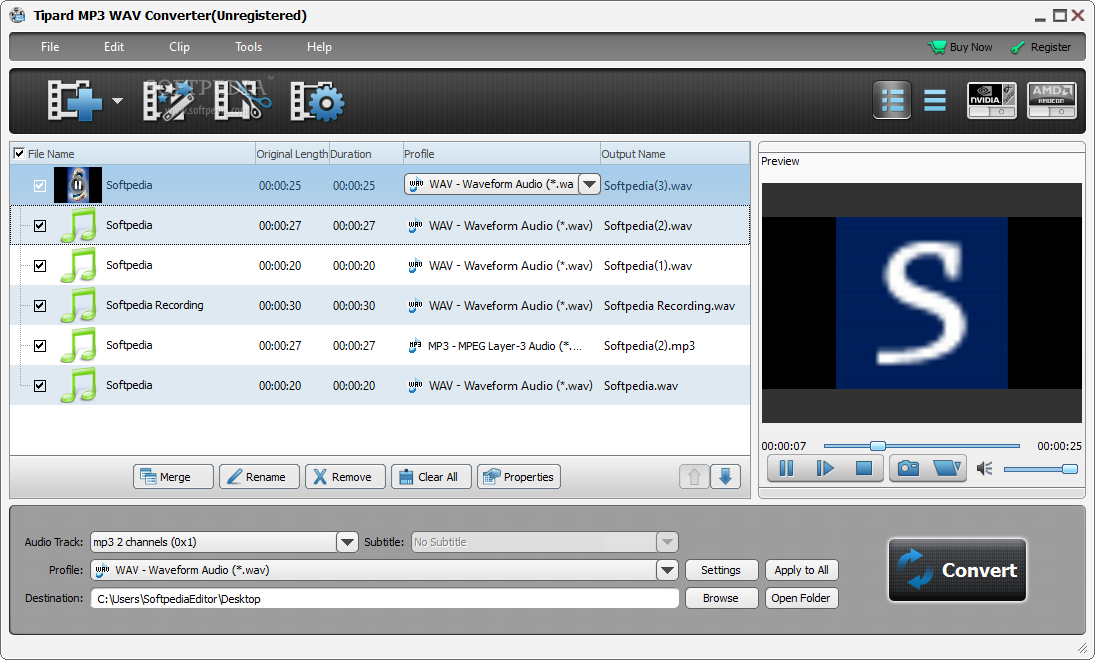Click music note icon of Softpedia Recording row
The width and height of the screenshot is (1095, 660).
point(78,305)
